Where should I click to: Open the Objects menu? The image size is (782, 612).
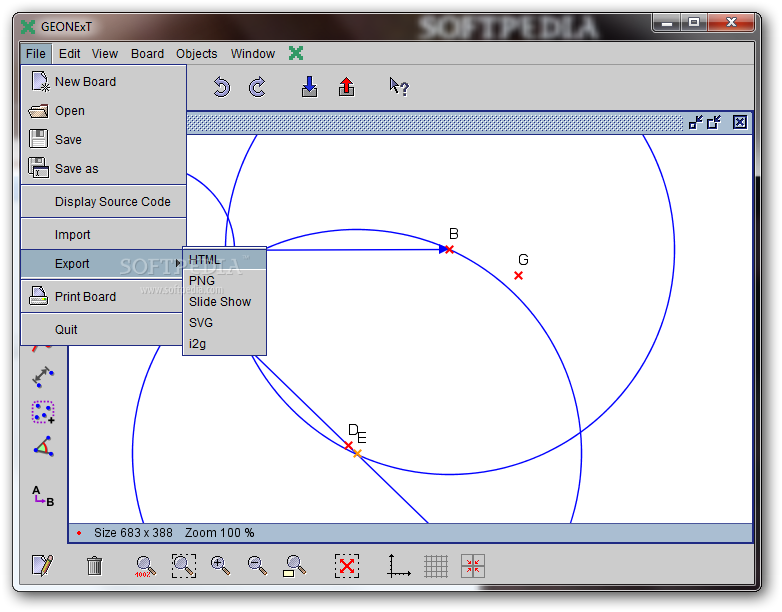click(x=196, y=53)
